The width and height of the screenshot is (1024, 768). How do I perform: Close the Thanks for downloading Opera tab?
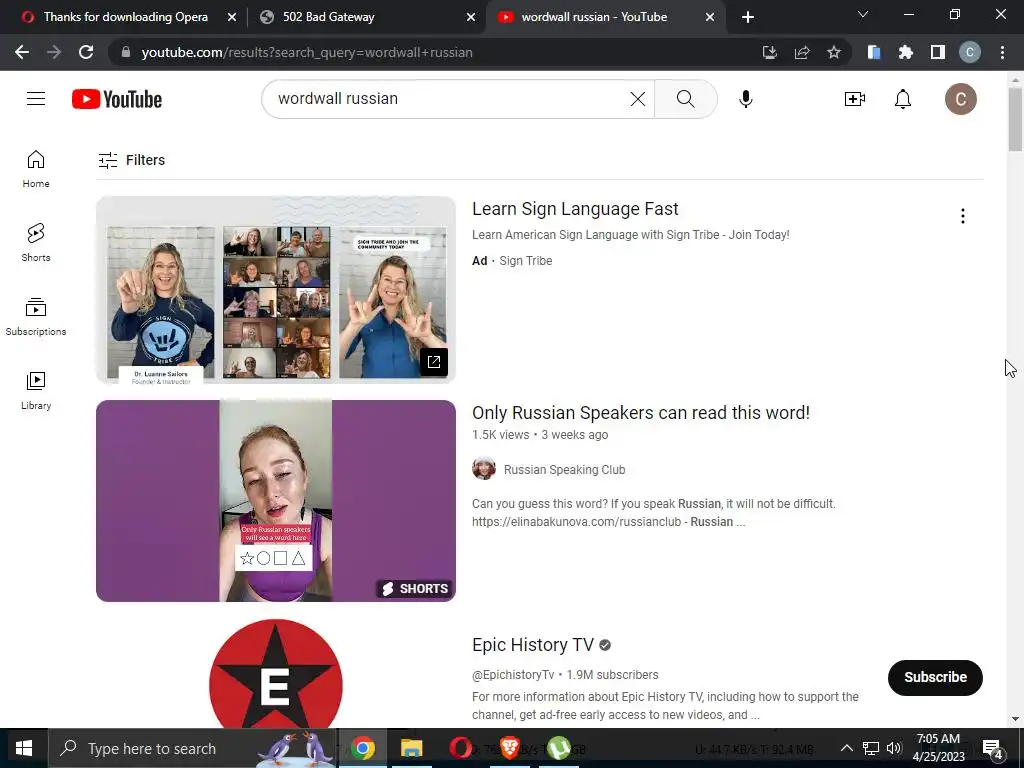[232, 17]
